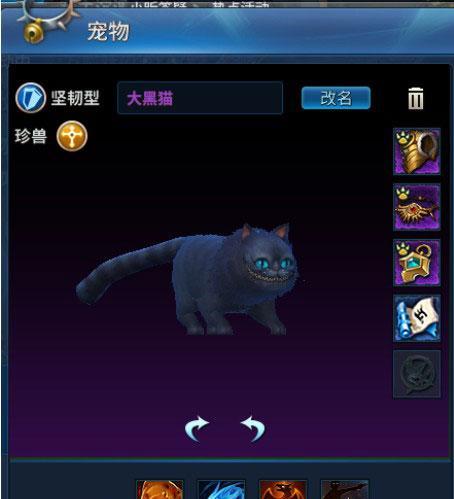Click the collar with bell pet icon
Viewport: 454px width, 499px height.
47,22
